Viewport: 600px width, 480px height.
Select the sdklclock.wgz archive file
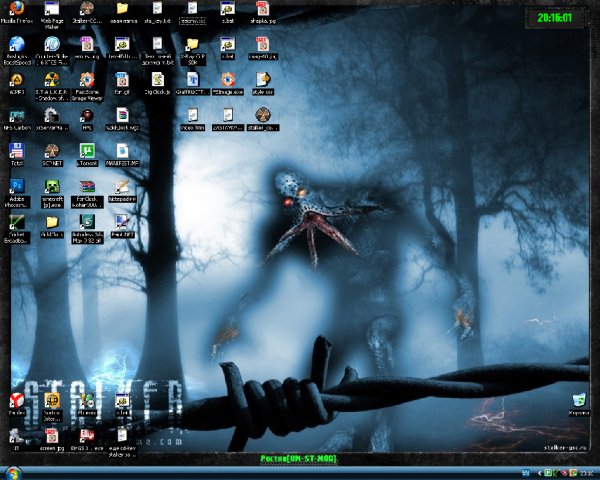point(122,119)
